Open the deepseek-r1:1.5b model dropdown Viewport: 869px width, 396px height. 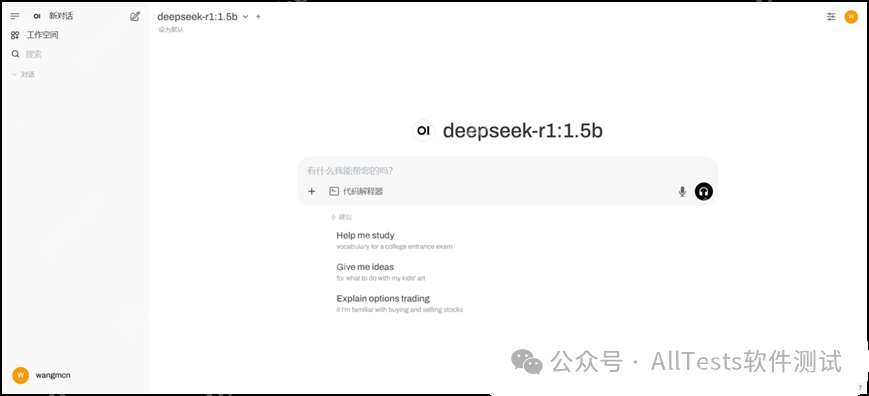(203, 17)
